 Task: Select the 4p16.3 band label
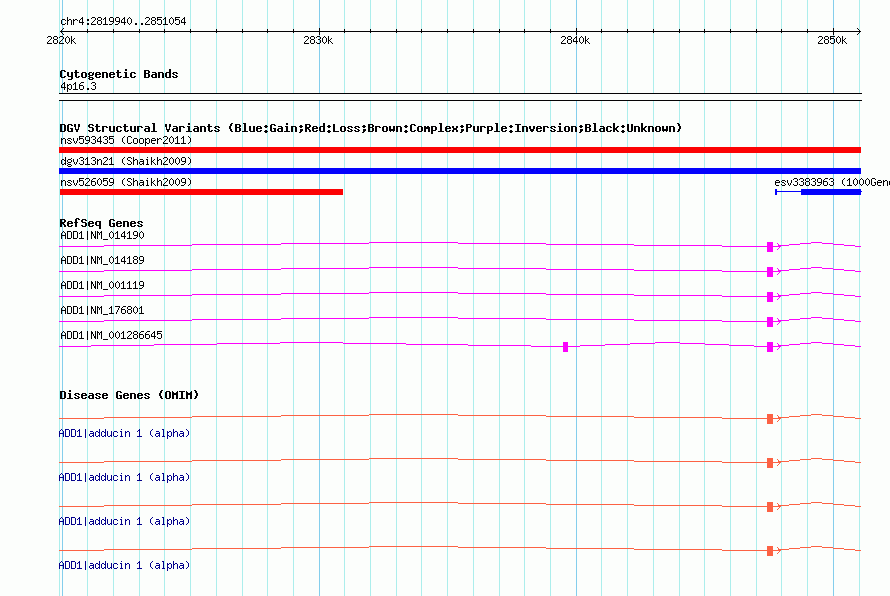[78, 86]
